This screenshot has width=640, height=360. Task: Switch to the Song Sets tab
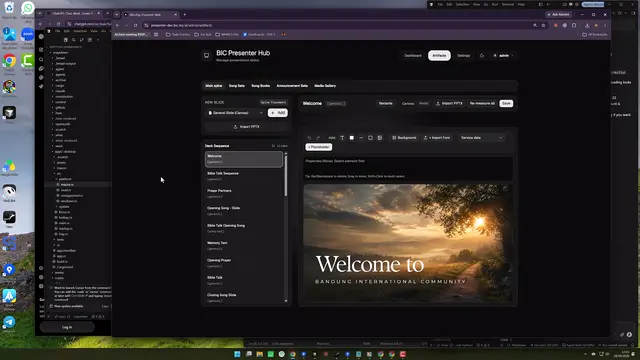click(237, 86)
